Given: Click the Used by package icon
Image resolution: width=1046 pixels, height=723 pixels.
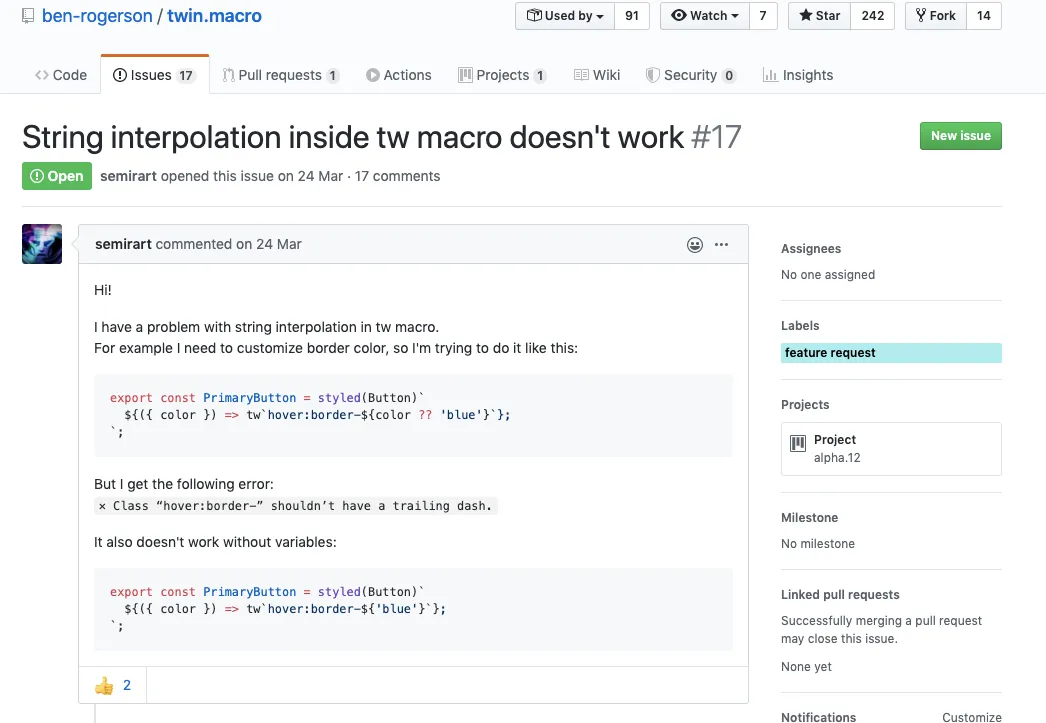Looking at the screenshot, I should click(534, 15).
